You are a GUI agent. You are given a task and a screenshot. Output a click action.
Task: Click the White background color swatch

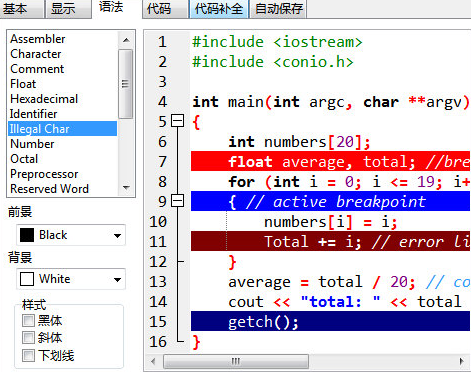click(27, 279)
